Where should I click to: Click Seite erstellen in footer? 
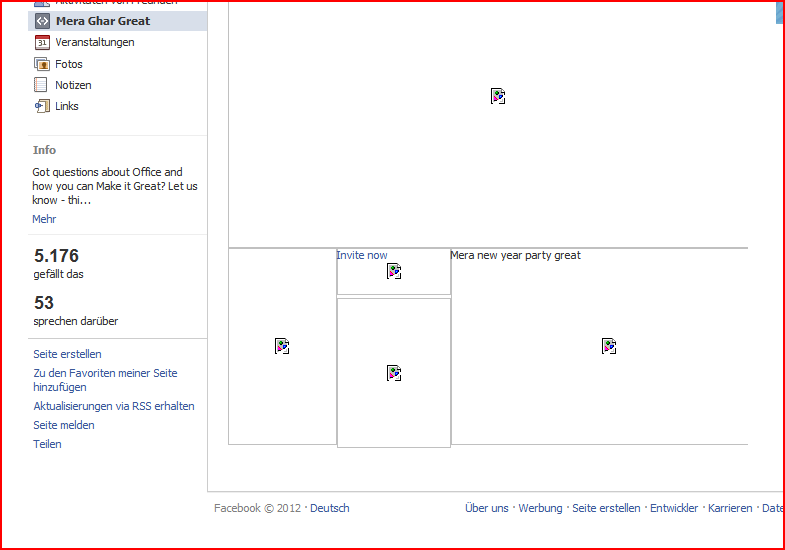point(606,508)
